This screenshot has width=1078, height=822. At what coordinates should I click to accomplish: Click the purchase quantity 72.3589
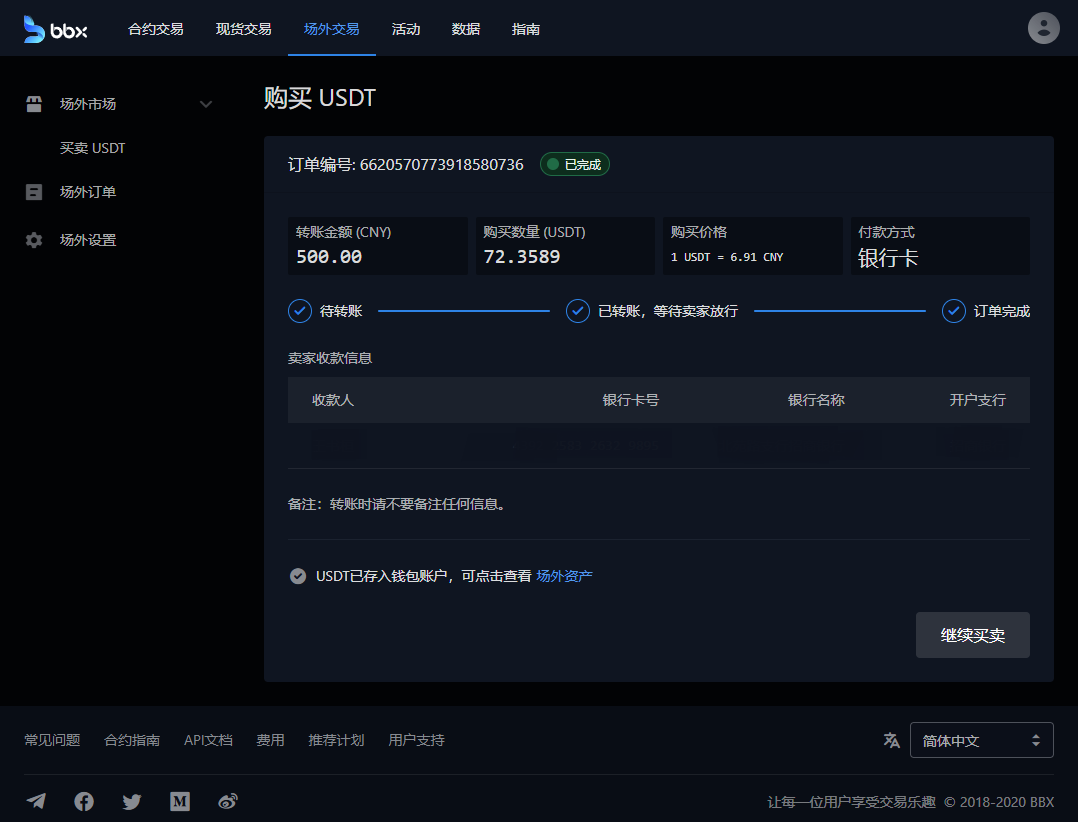[522, 256]
